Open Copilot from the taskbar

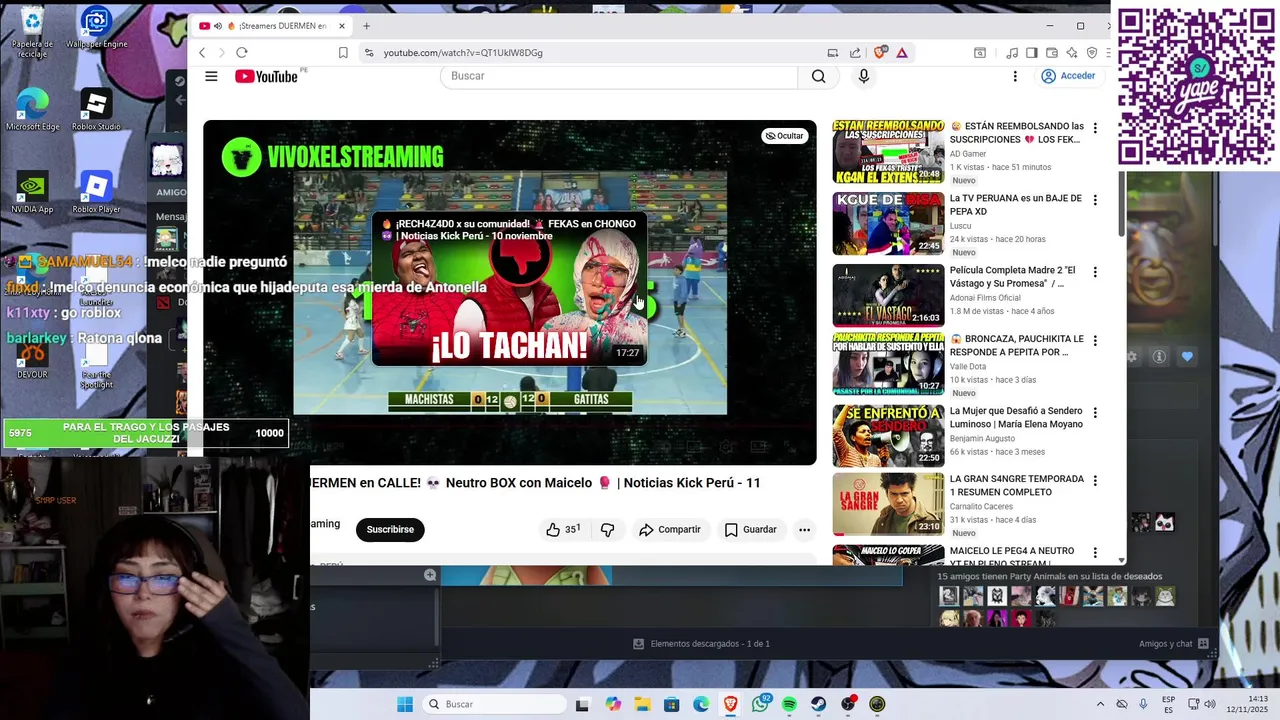pos(613,704)
